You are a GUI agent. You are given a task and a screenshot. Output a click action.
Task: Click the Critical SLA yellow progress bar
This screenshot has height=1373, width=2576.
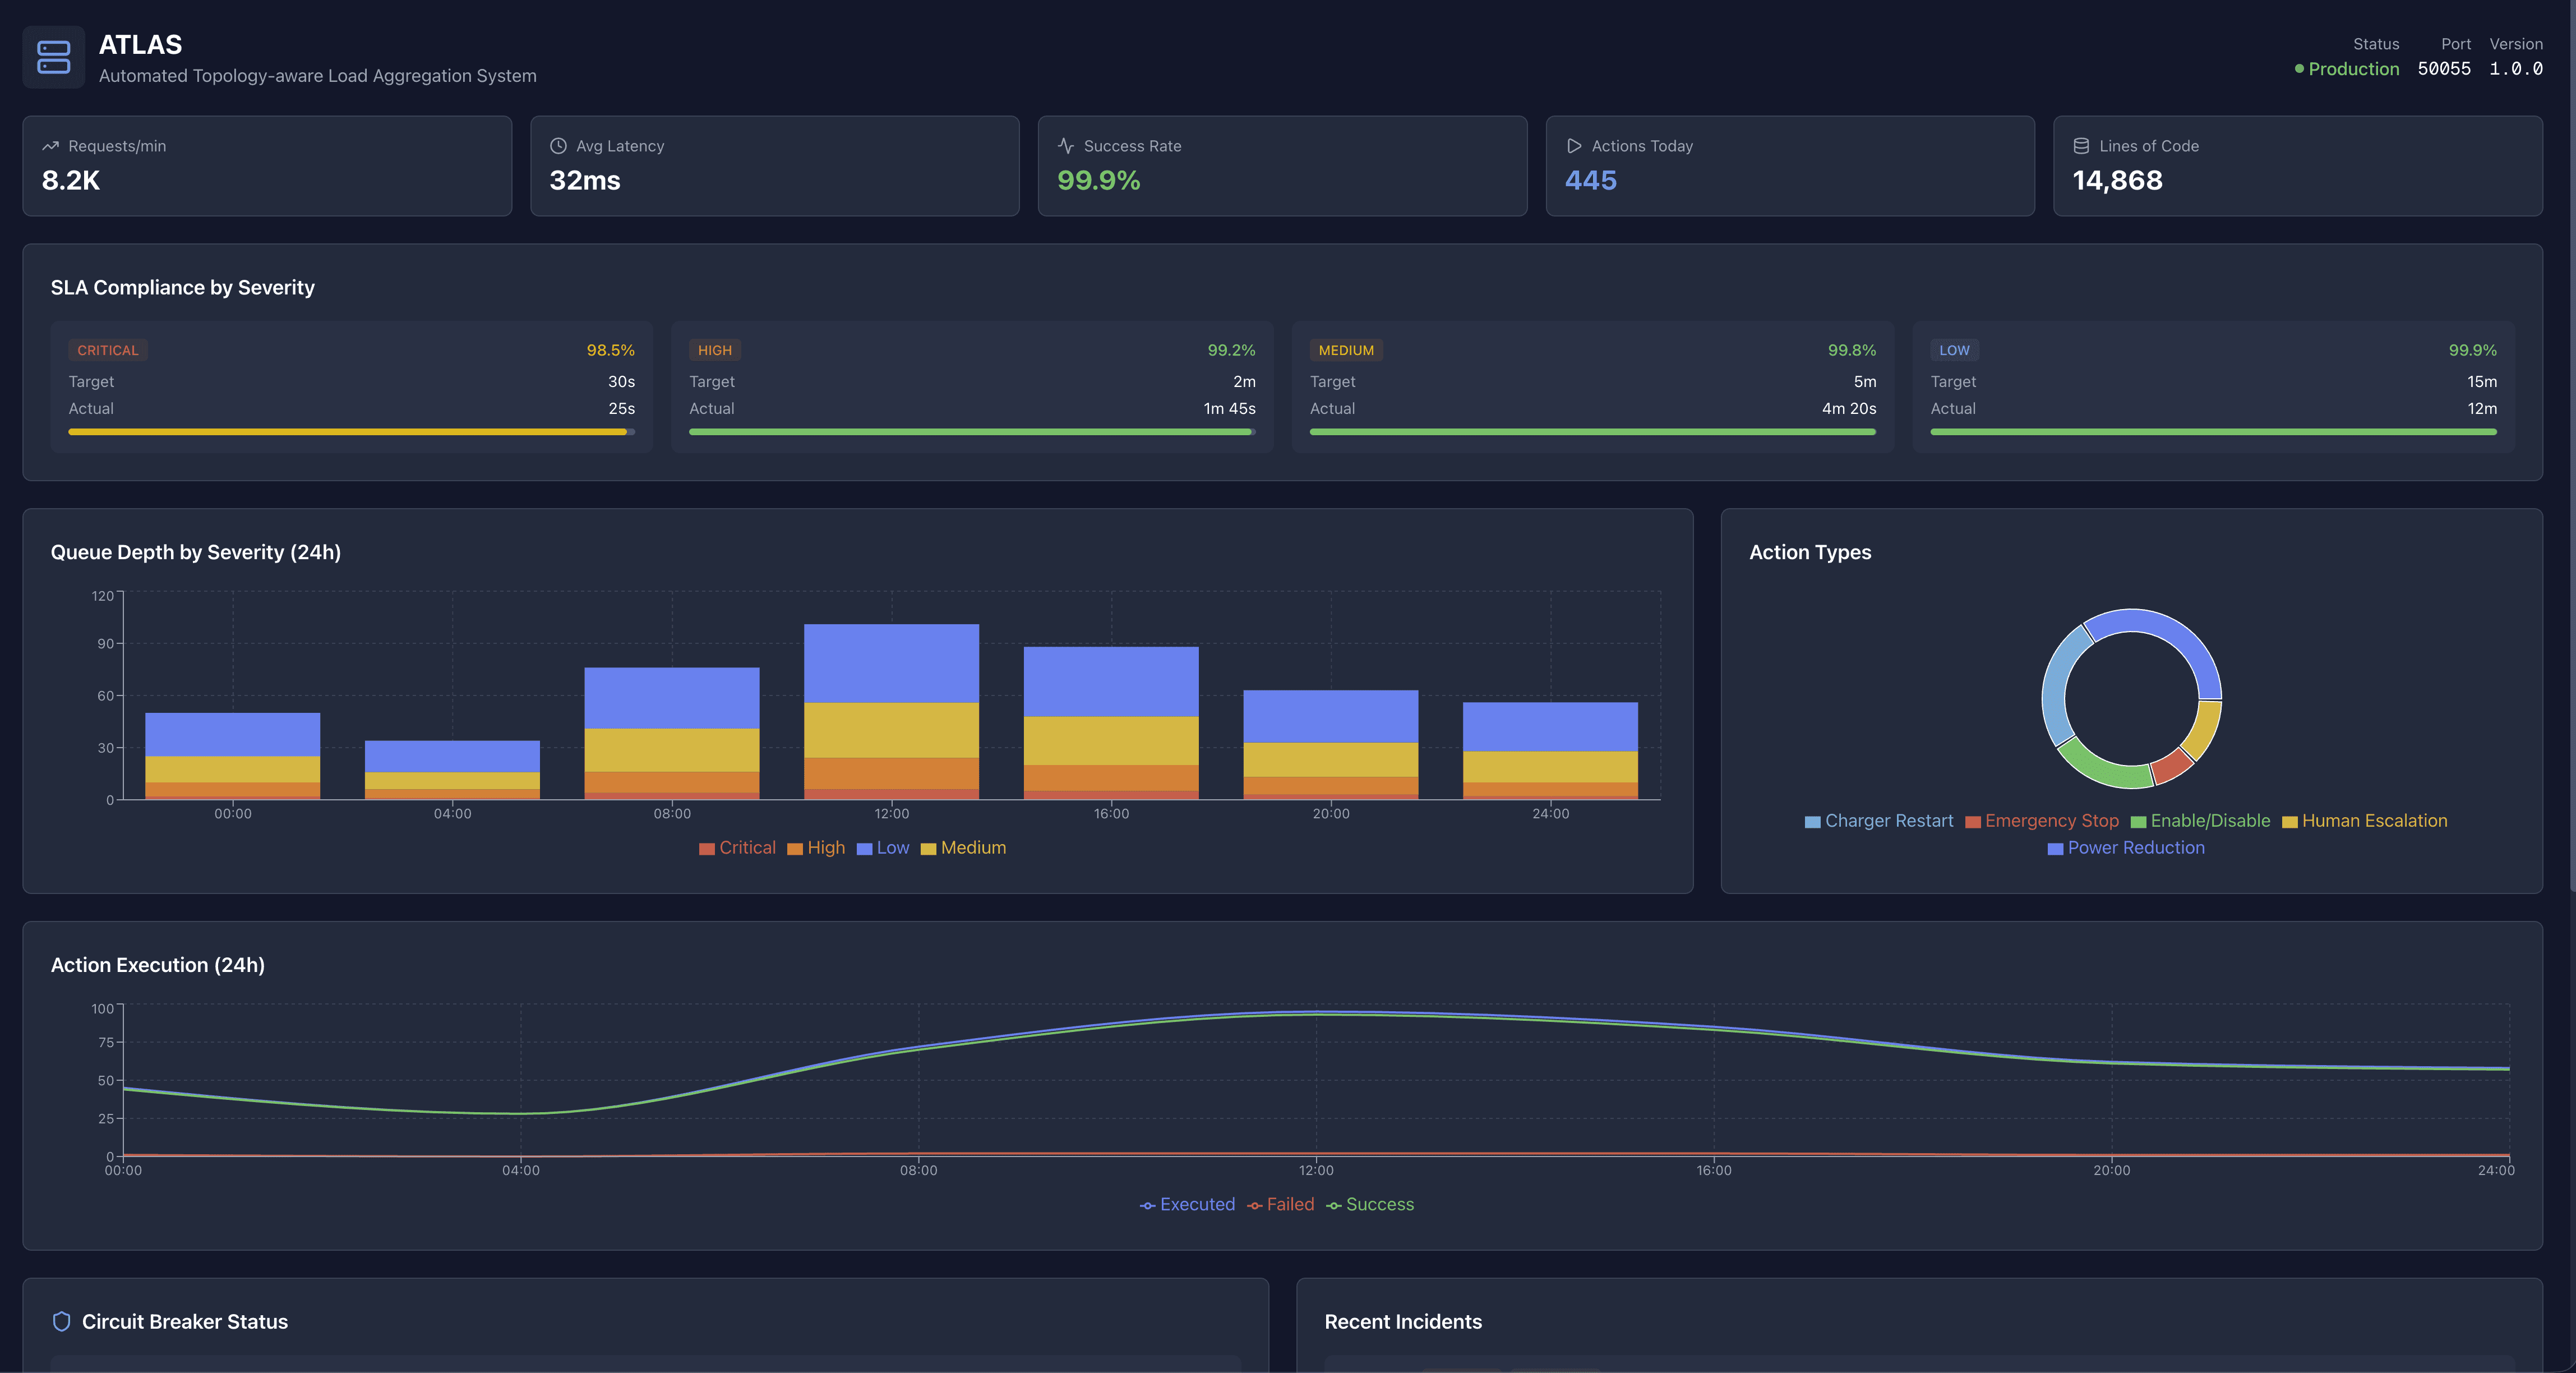[x=347, y=432]
